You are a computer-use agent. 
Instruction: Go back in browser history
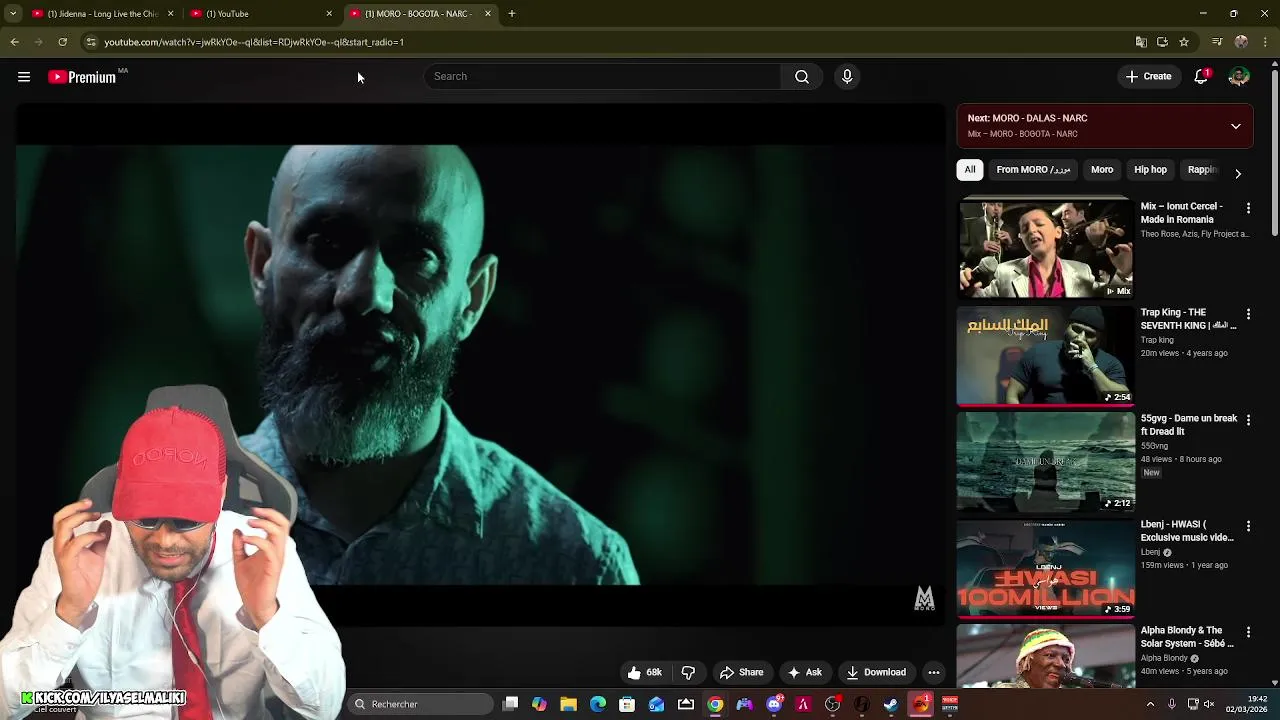coord(14,42)
